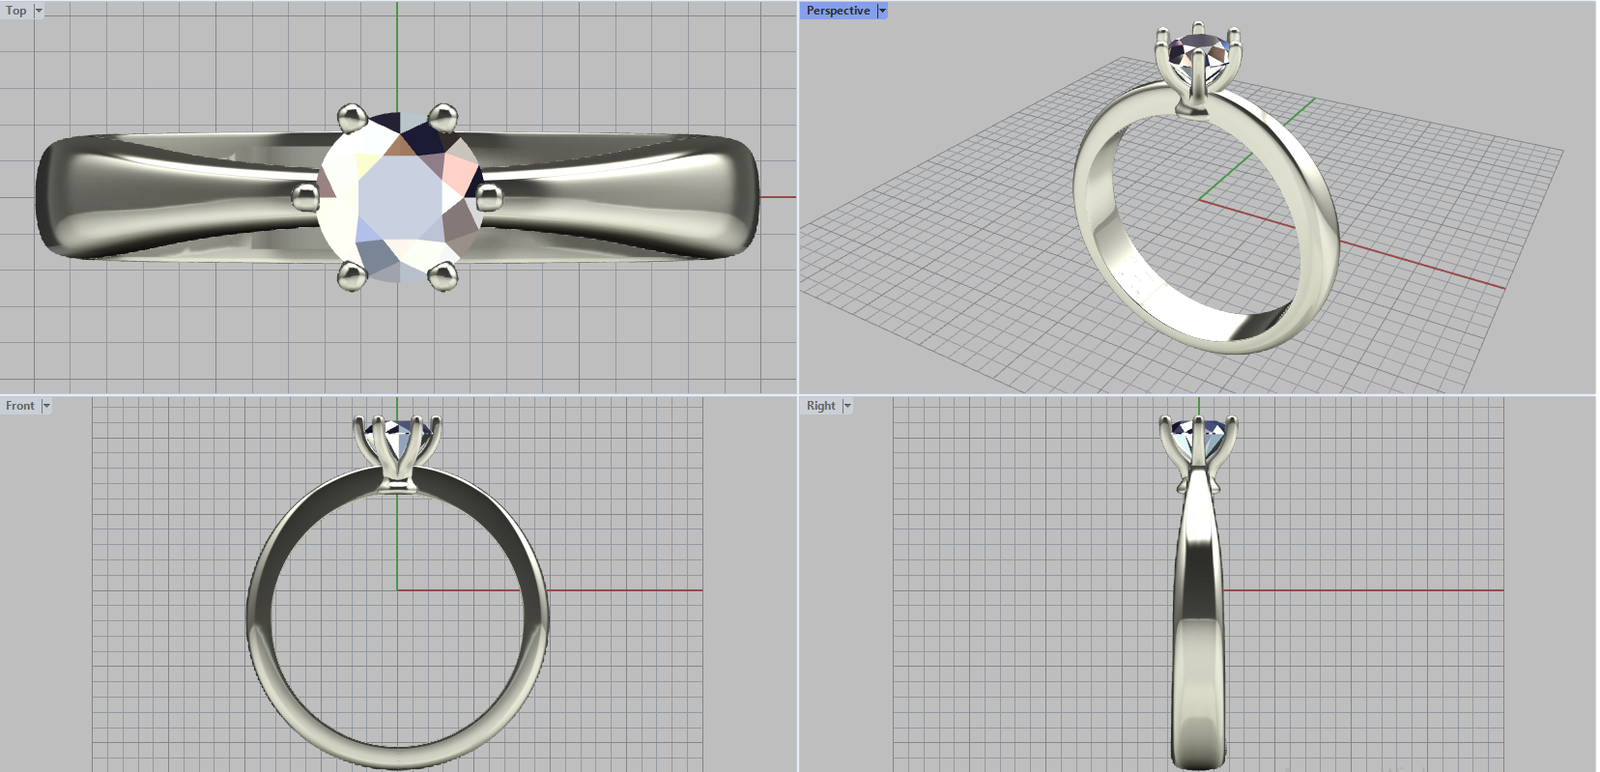Pick the leftmost prong in Top viewport
Image resolution: width=1600 pixels, height=772 pixels.
(x=305, y=196)
